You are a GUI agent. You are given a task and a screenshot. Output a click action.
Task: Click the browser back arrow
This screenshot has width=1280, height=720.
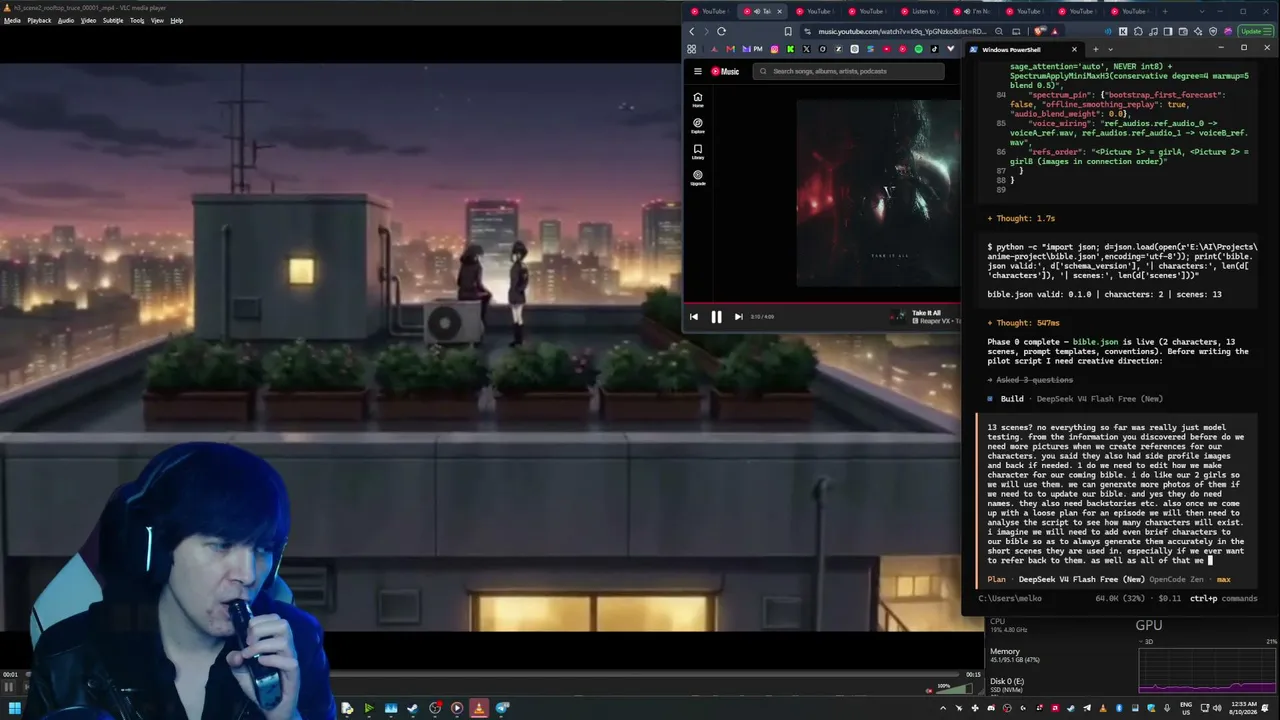tap(691, 31)
